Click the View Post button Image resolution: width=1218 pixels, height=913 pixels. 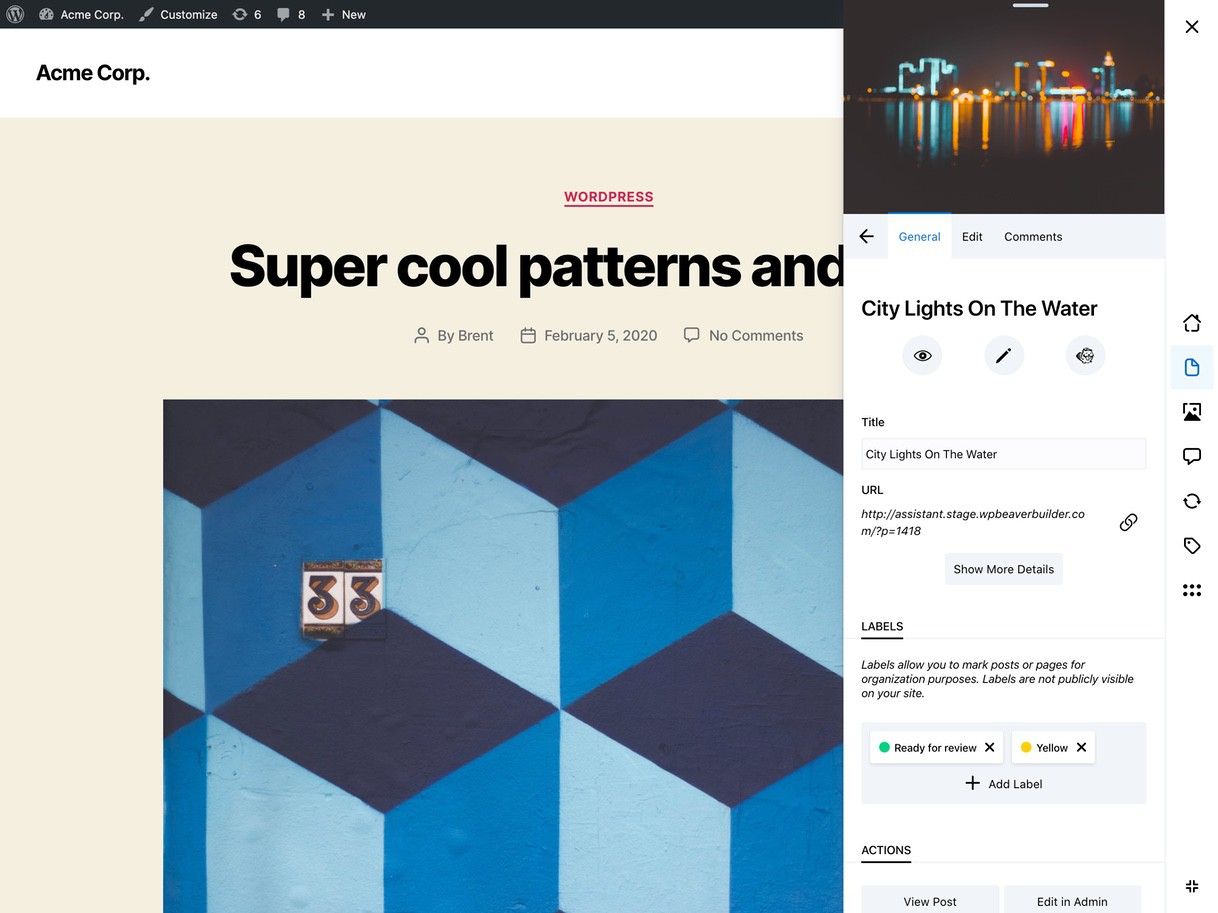[930, 900]
